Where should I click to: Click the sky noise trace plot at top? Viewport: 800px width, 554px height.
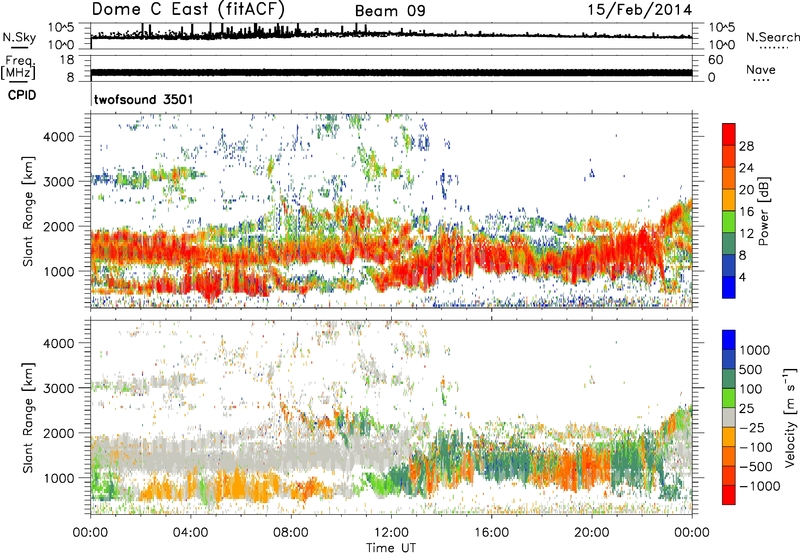click(x=391, y=35)
